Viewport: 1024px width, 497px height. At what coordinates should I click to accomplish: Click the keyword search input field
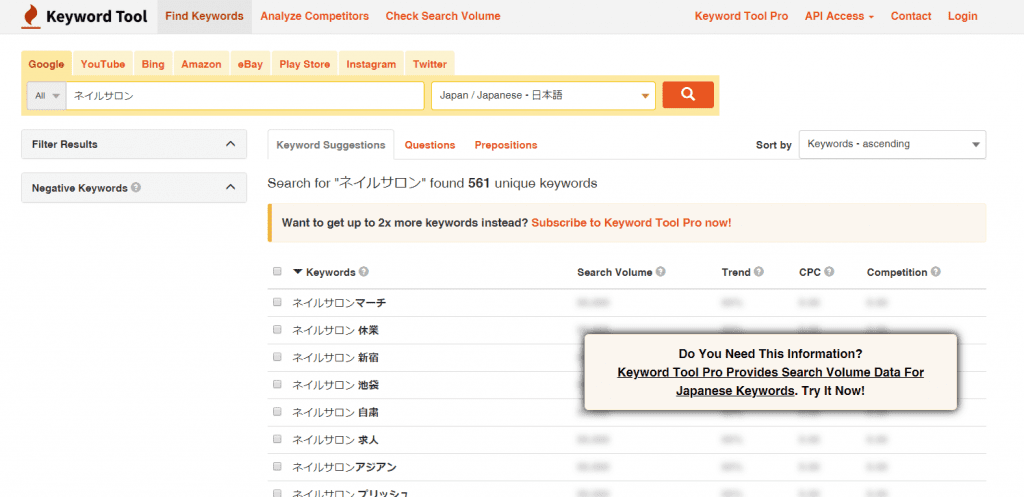[x=245, y=95]
